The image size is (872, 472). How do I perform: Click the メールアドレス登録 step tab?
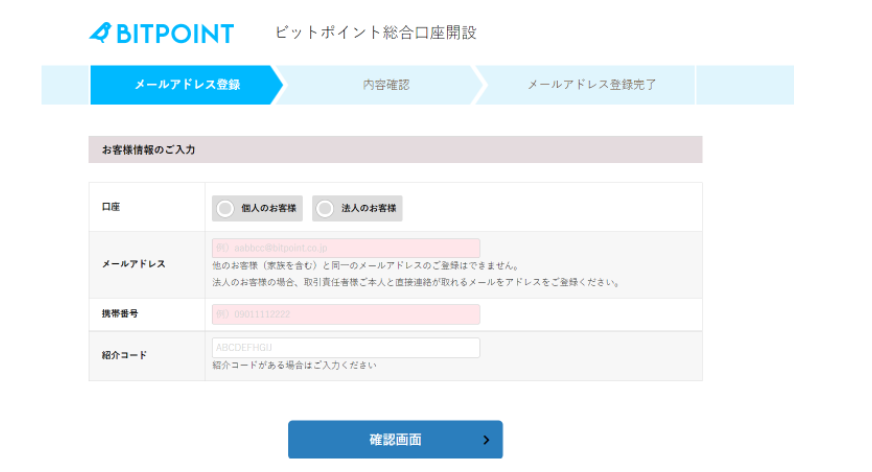click(187, 85)
